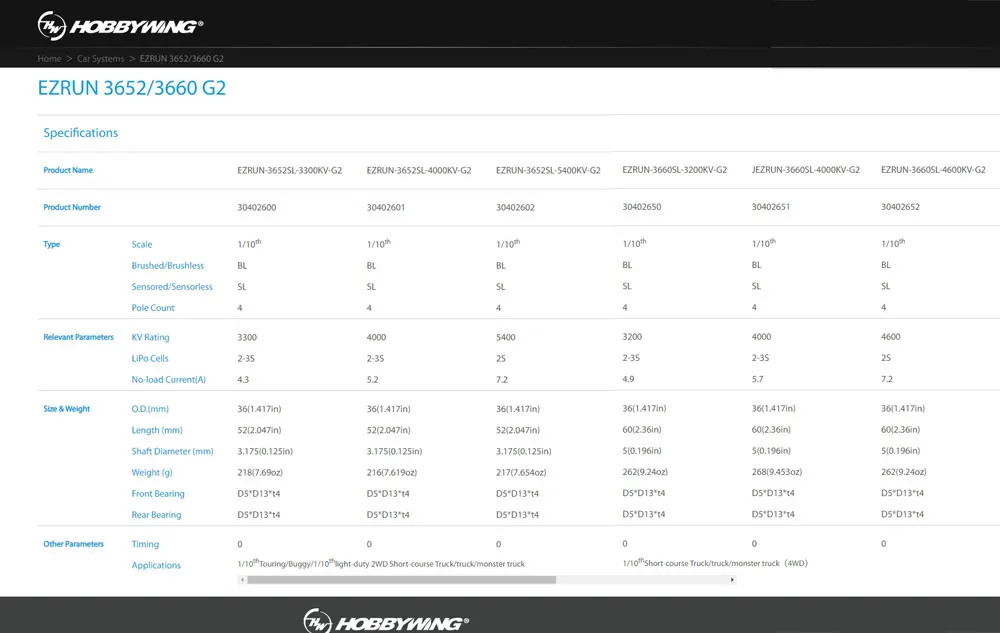Click the Length (mm) row label
Viewport: 1000px width, 633px height.
[x=157, y=430]
